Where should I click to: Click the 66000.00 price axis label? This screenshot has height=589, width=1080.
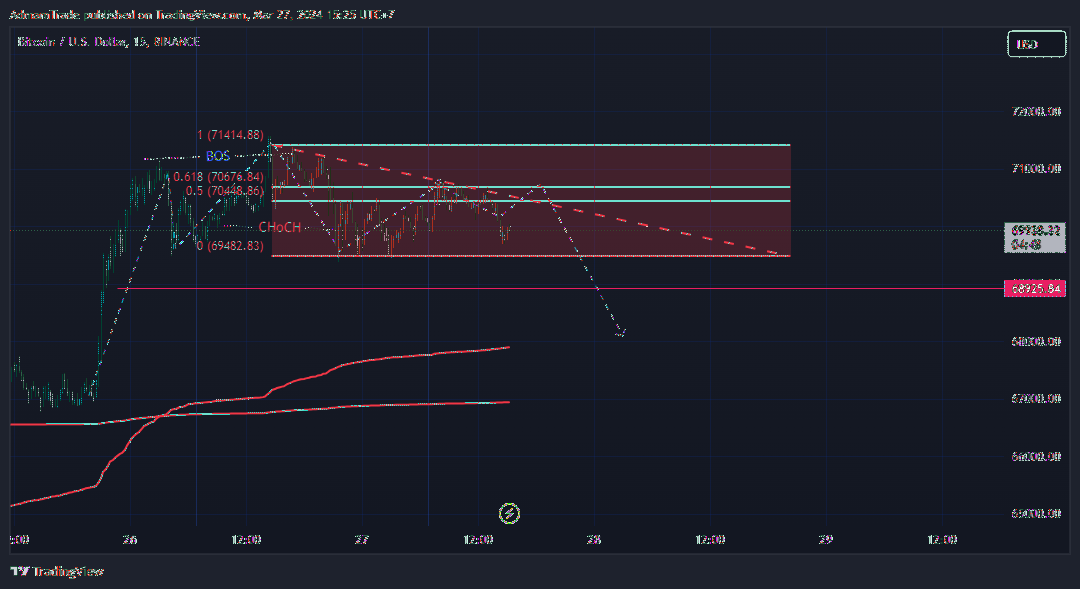click(x=1036, y=456)
